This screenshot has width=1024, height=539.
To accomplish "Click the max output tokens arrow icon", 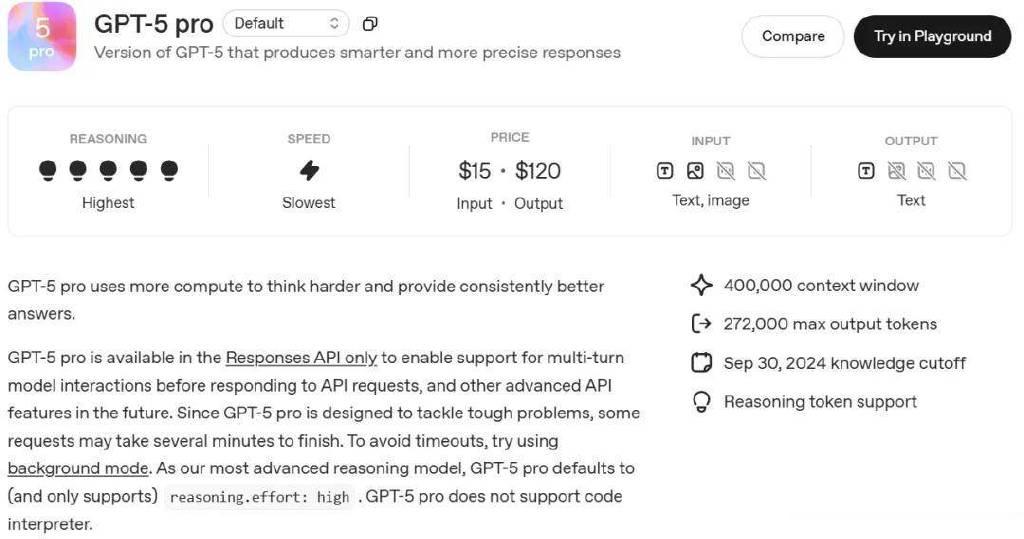I will point(701,324).
